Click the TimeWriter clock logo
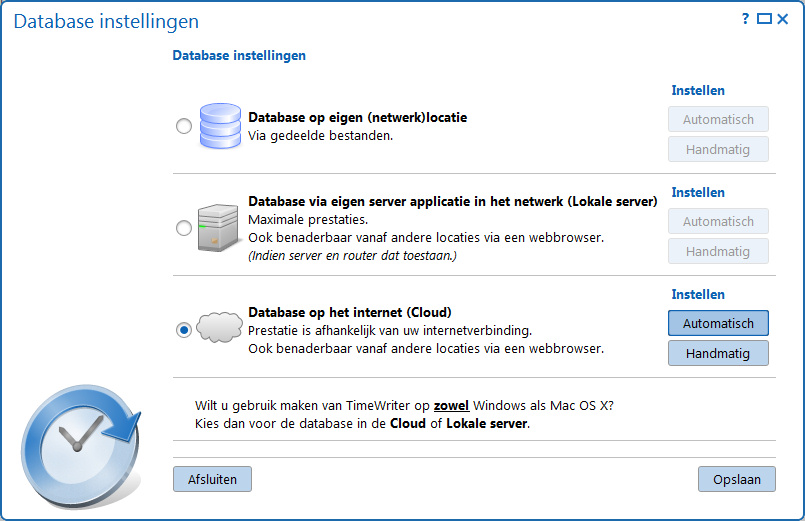 pos(81,447)
